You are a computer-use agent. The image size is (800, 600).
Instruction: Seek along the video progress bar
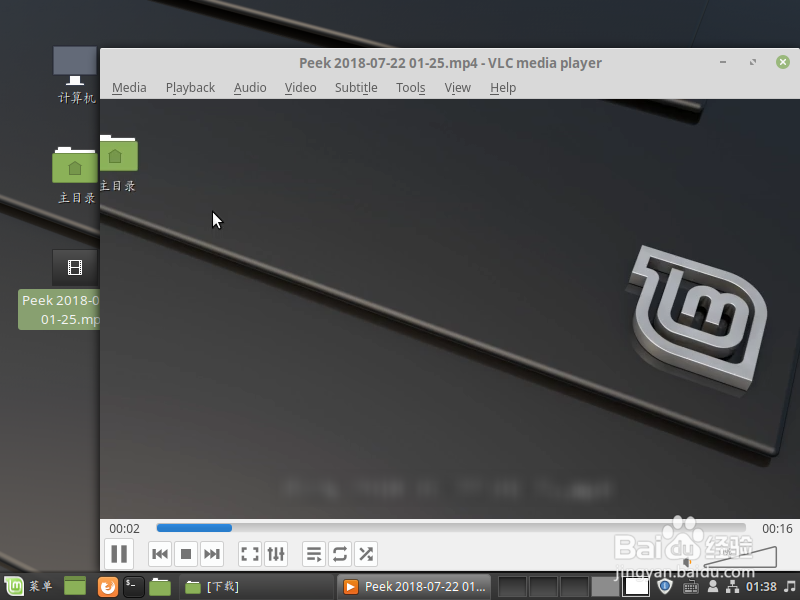click(x=451, y=528)
